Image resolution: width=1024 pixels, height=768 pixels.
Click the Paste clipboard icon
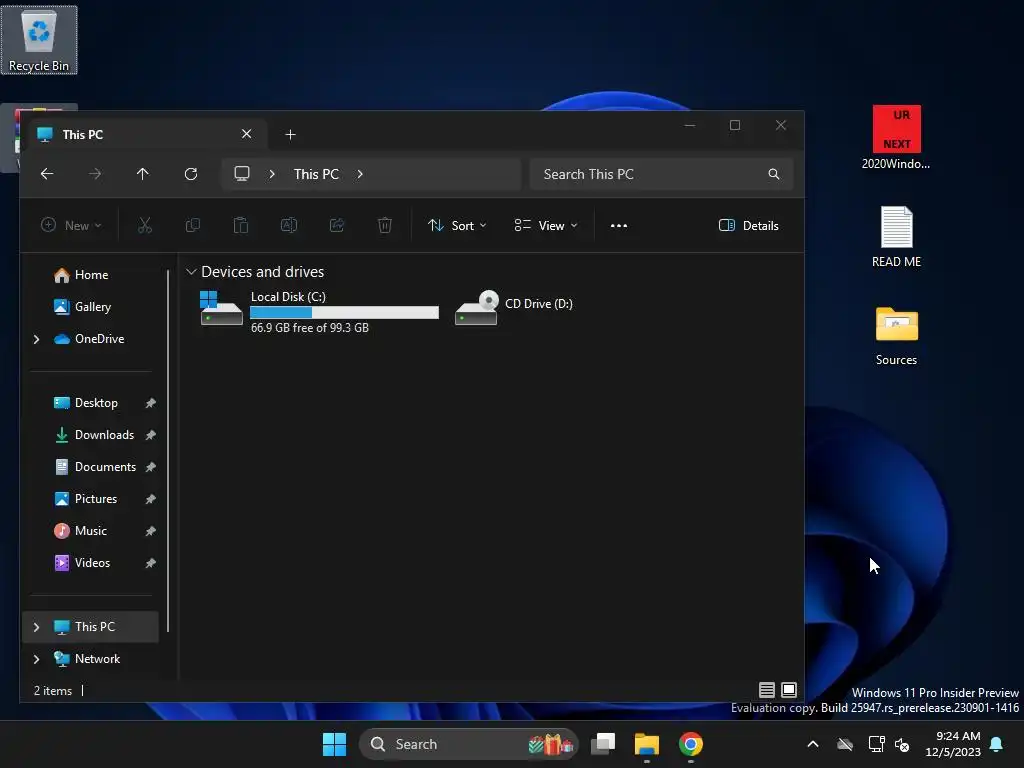[241, 225]
